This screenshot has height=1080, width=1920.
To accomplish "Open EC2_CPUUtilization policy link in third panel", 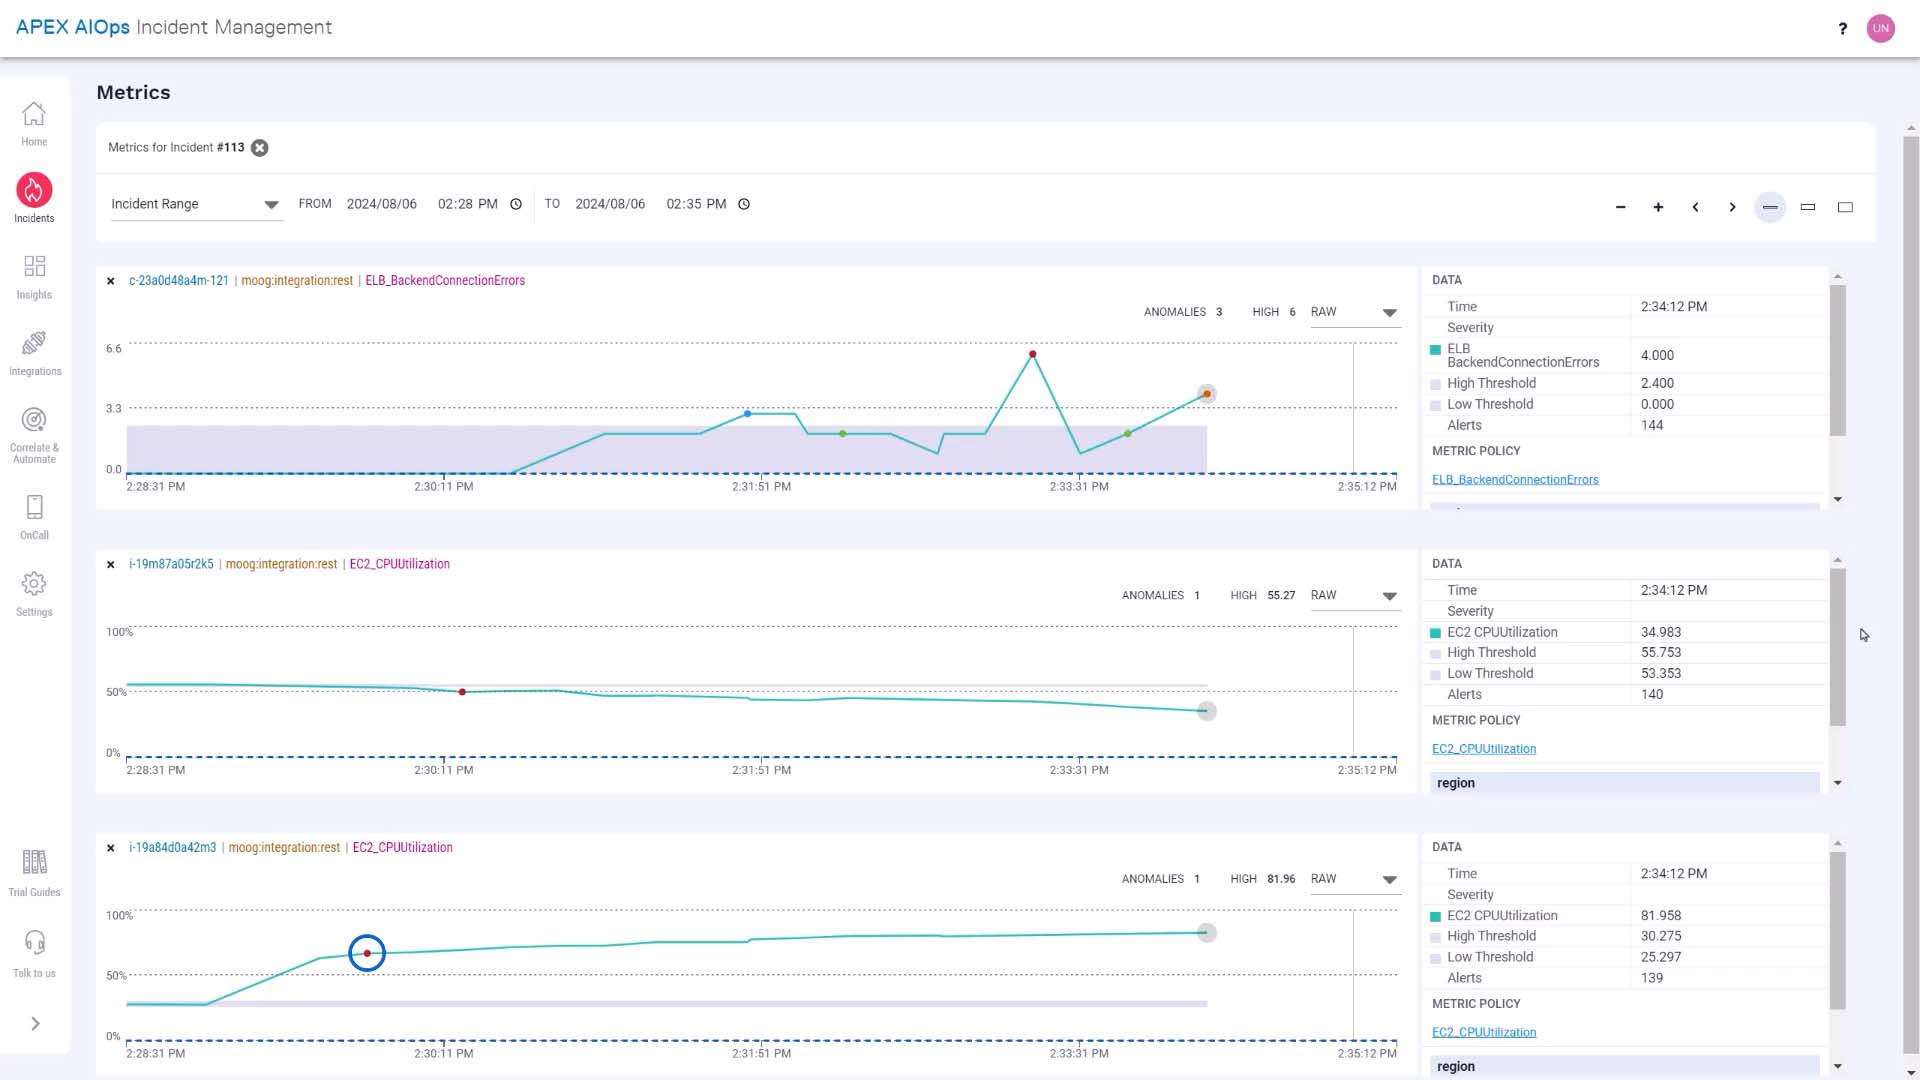I will pos(1484,1032).
